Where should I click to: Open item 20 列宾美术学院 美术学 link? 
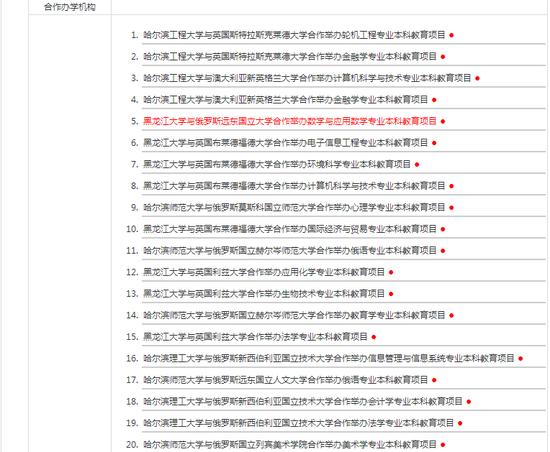click(290, 445)
